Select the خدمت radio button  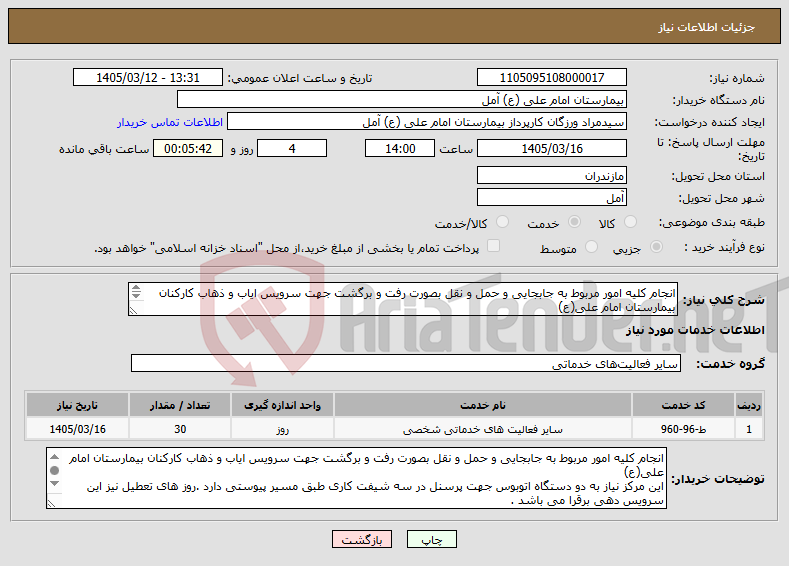coord(574,222)
